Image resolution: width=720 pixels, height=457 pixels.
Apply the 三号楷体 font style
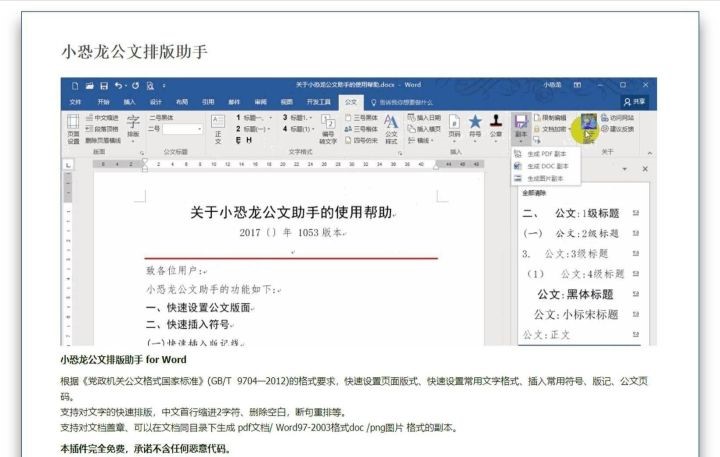(x=361, y=129)
